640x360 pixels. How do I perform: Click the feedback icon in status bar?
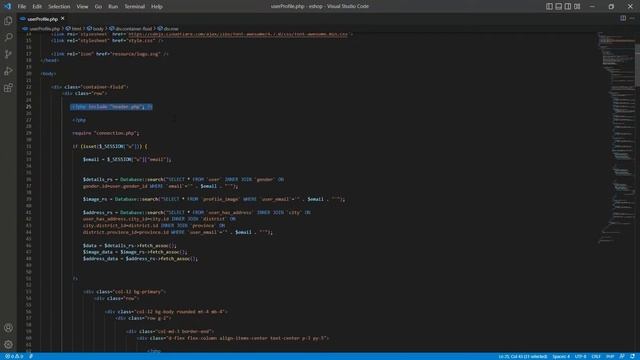pos(622,356)
